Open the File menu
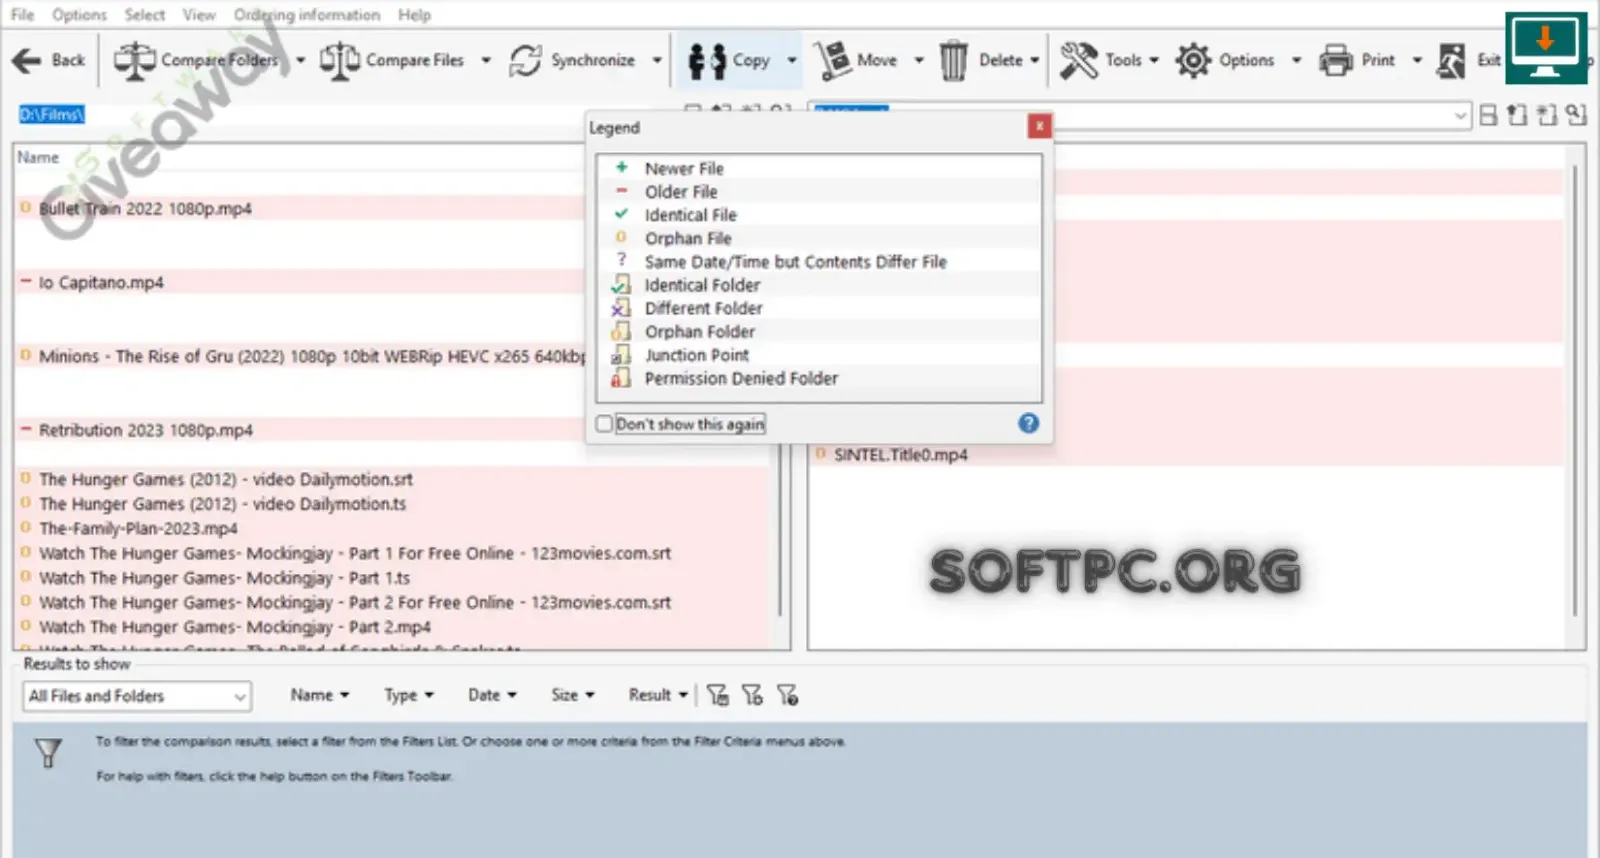Screen dimensions: 1600x858 click(x=22, y=15)
